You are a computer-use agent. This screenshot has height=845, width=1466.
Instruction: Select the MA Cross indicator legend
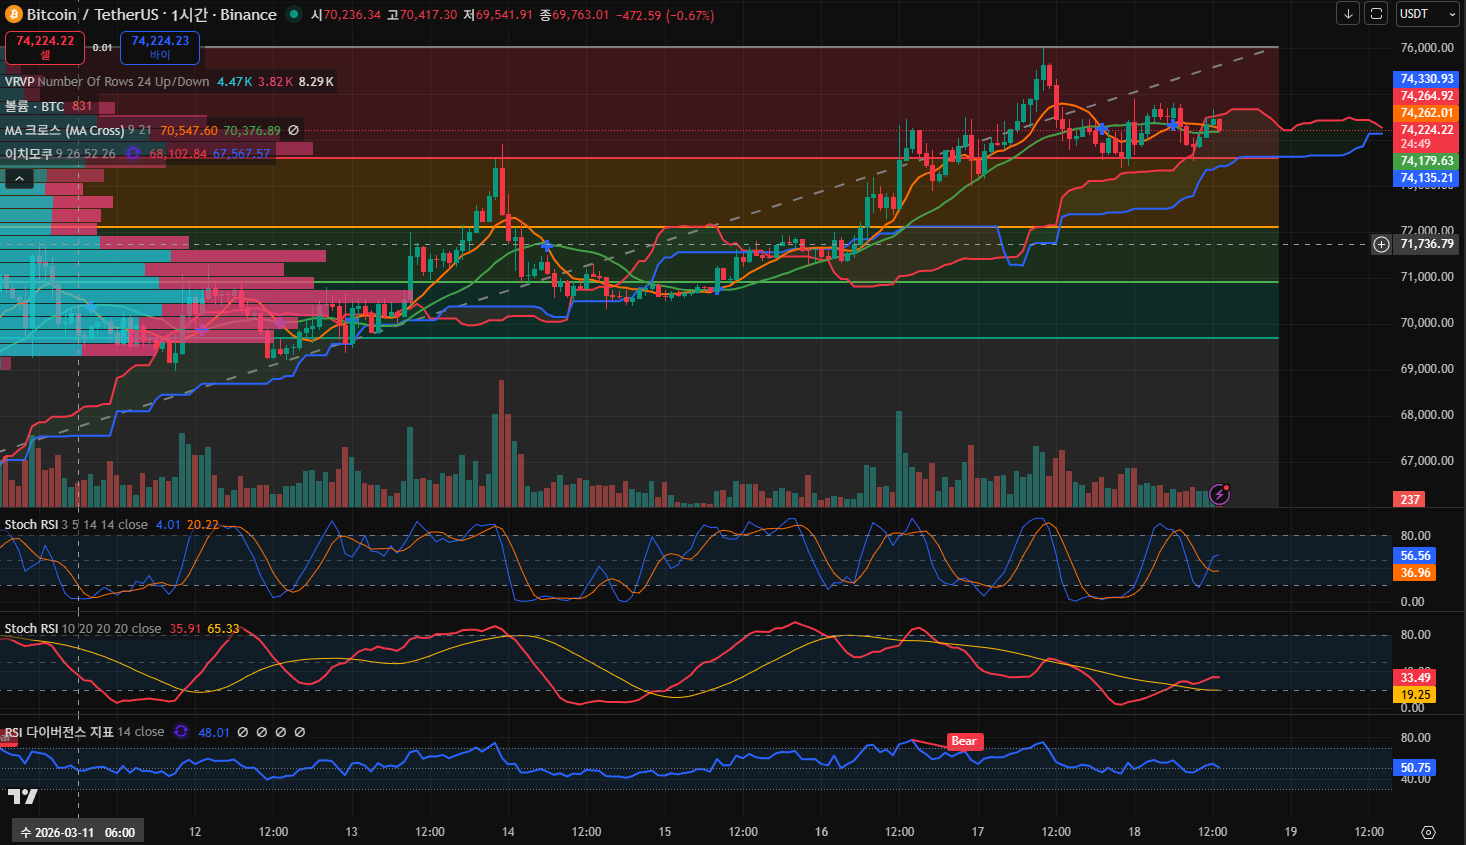click(65, 130)
